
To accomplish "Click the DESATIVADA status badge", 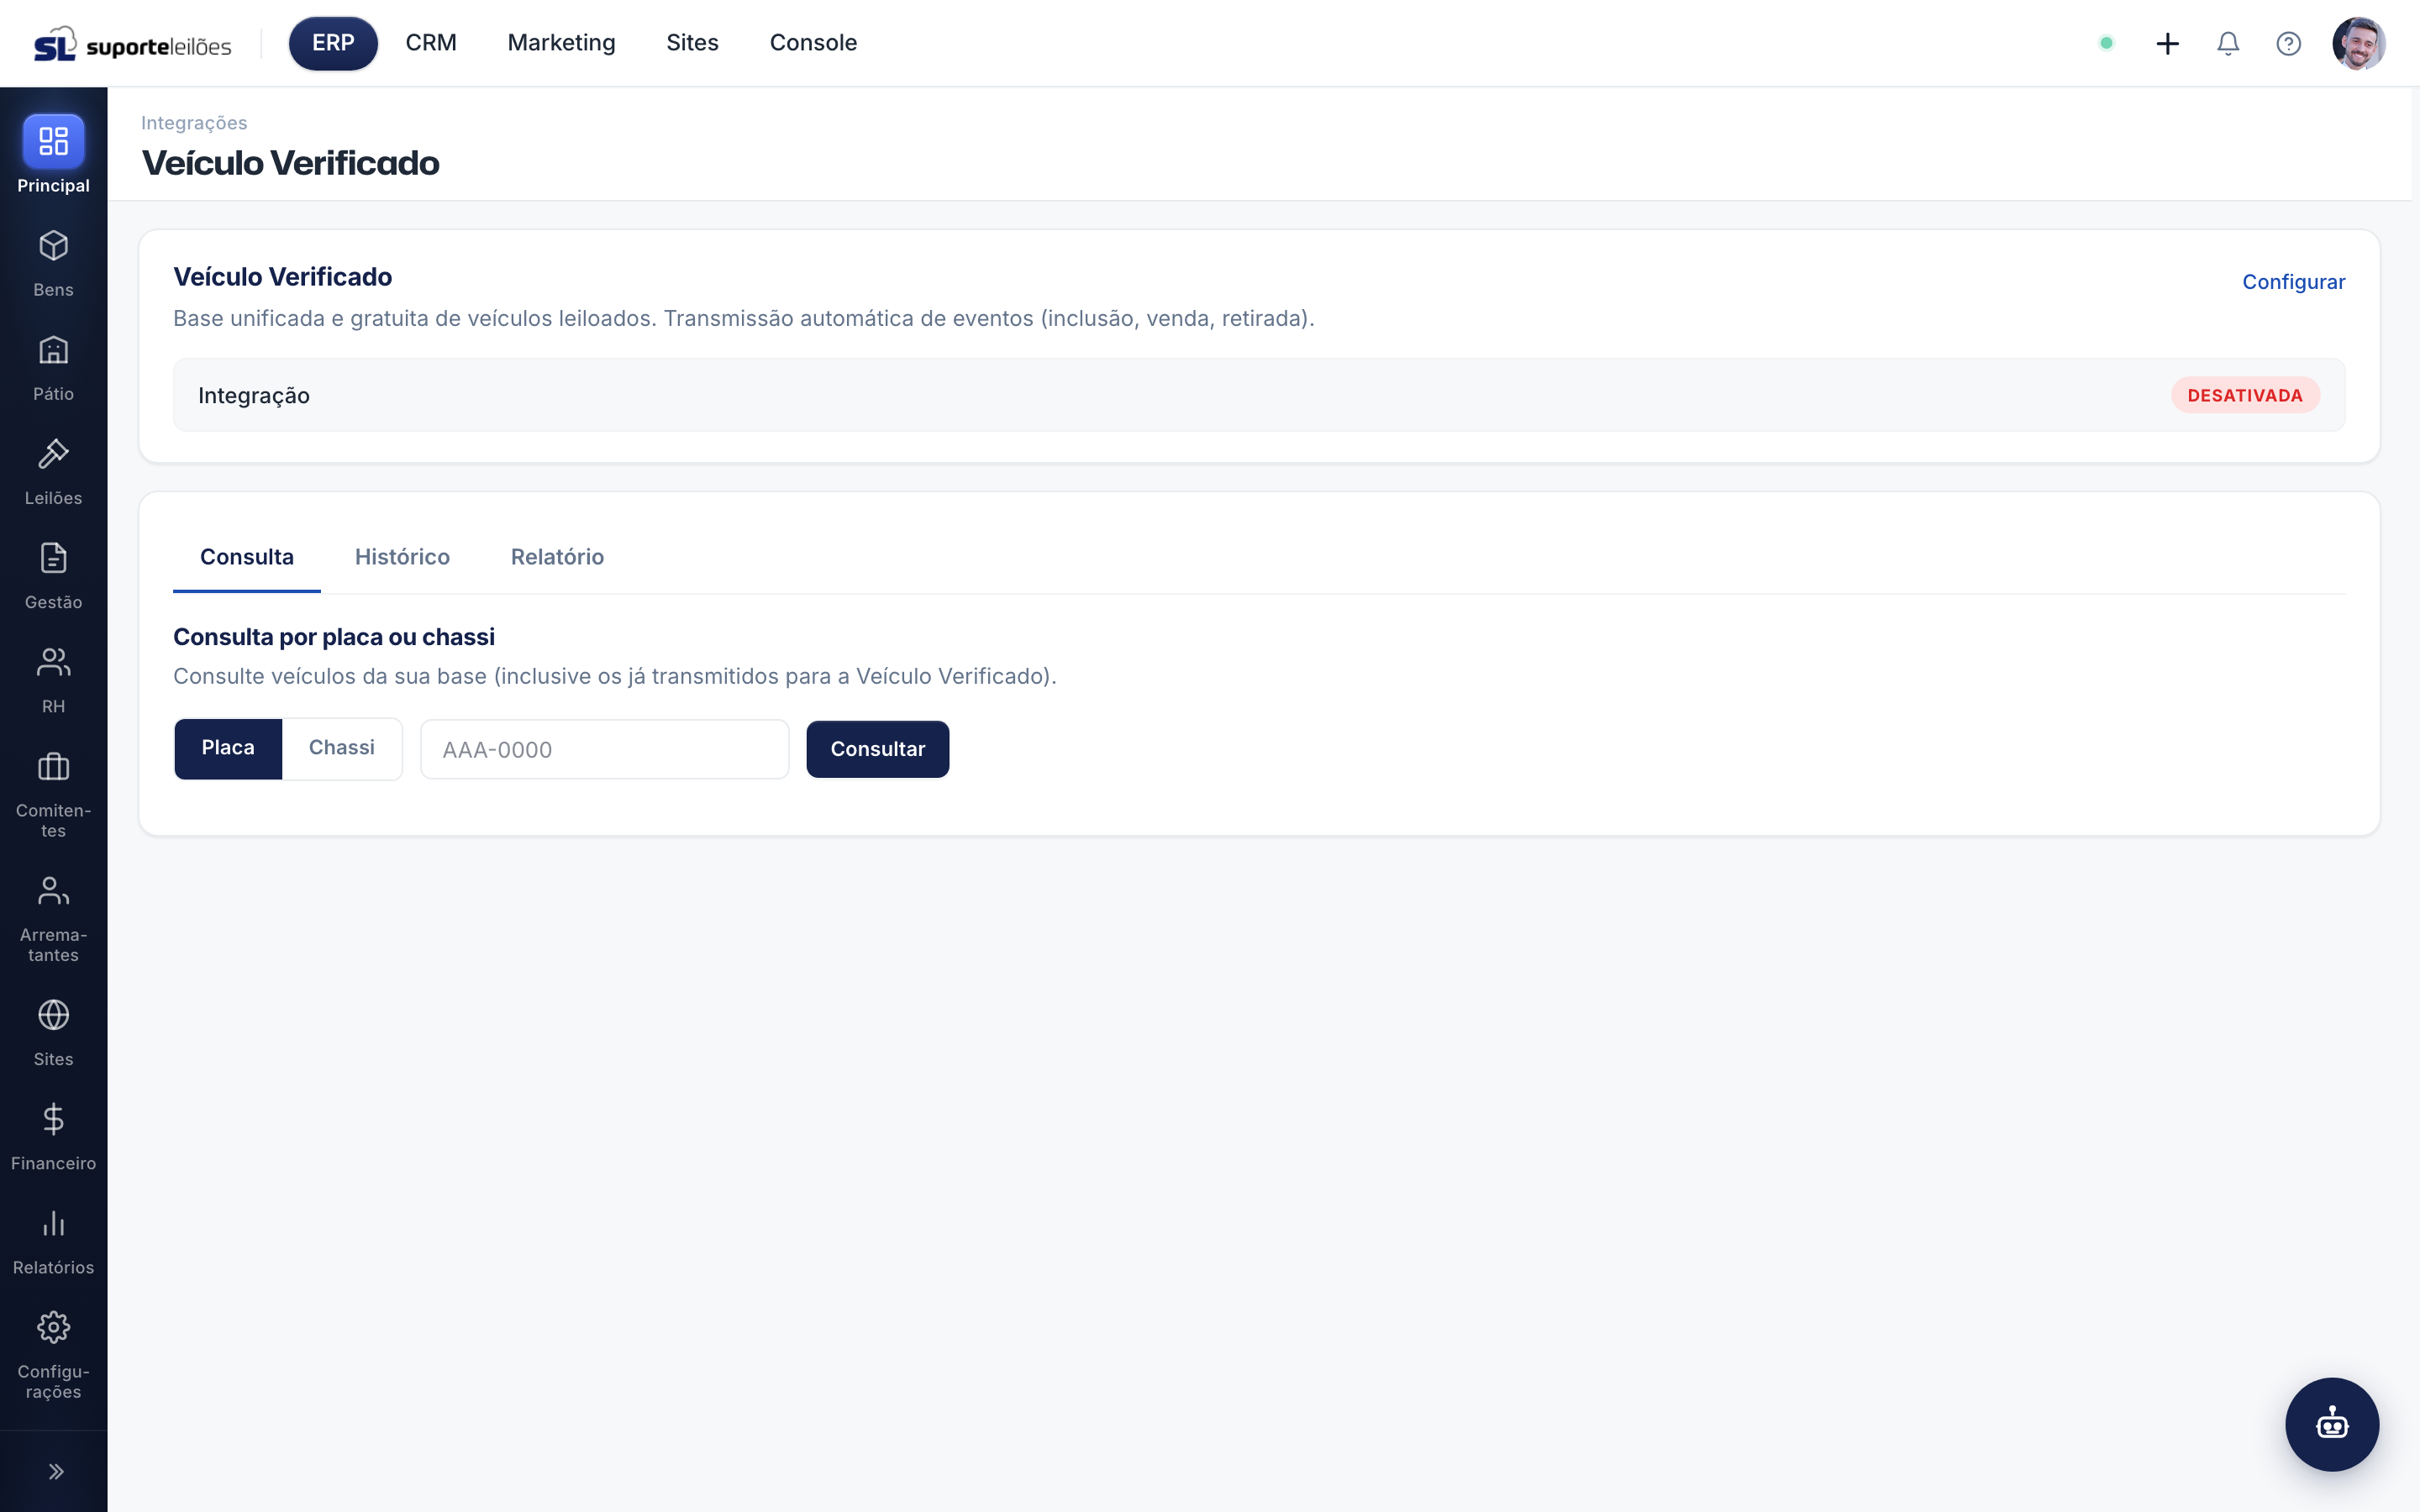I will pos(2245,395).
